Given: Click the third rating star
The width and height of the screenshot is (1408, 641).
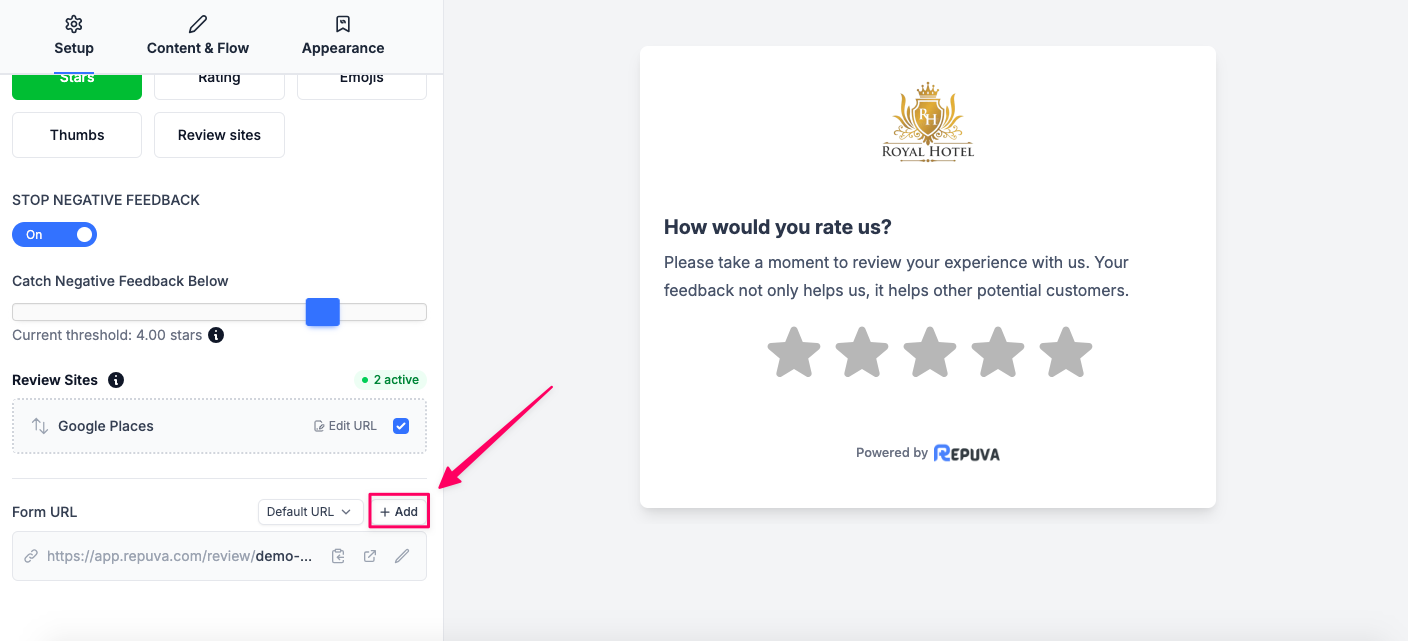Looking at the screenshot, I should click(930, 352).
